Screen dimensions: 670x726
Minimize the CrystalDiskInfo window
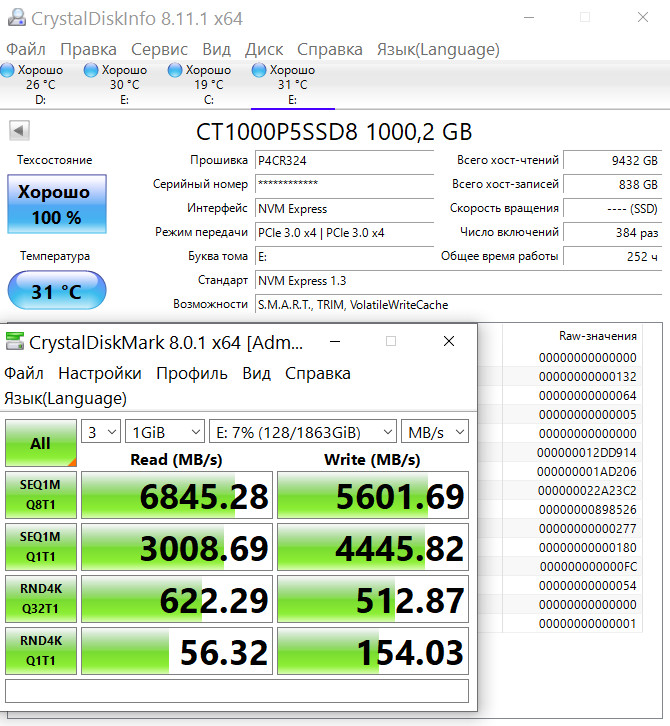click(529, 18)
